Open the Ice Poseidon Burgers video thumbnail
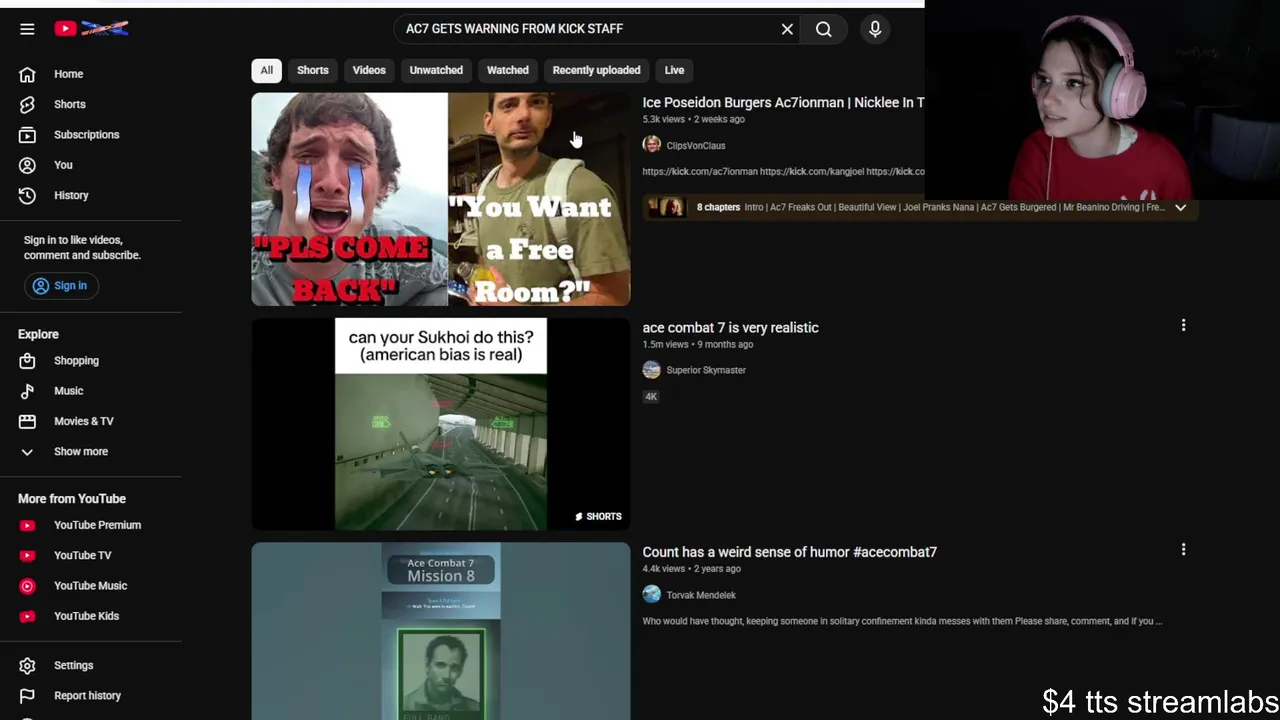The height and width of the screenshot is (720, 1280). pyautogui.click(x=441, y=199)
